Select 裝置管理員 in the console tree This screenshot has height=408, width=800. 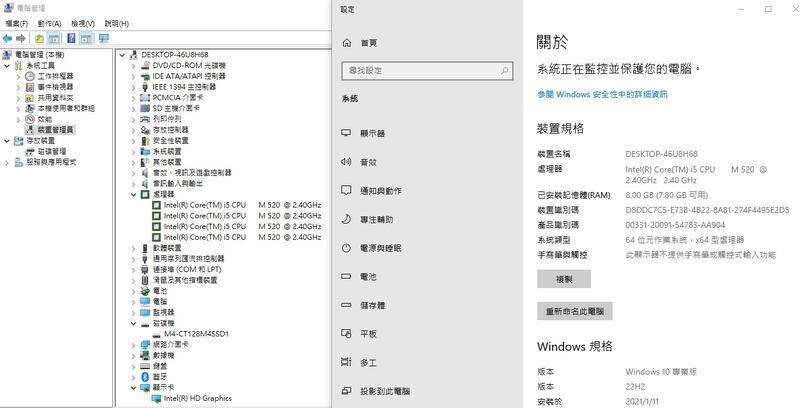pos(56,130)
